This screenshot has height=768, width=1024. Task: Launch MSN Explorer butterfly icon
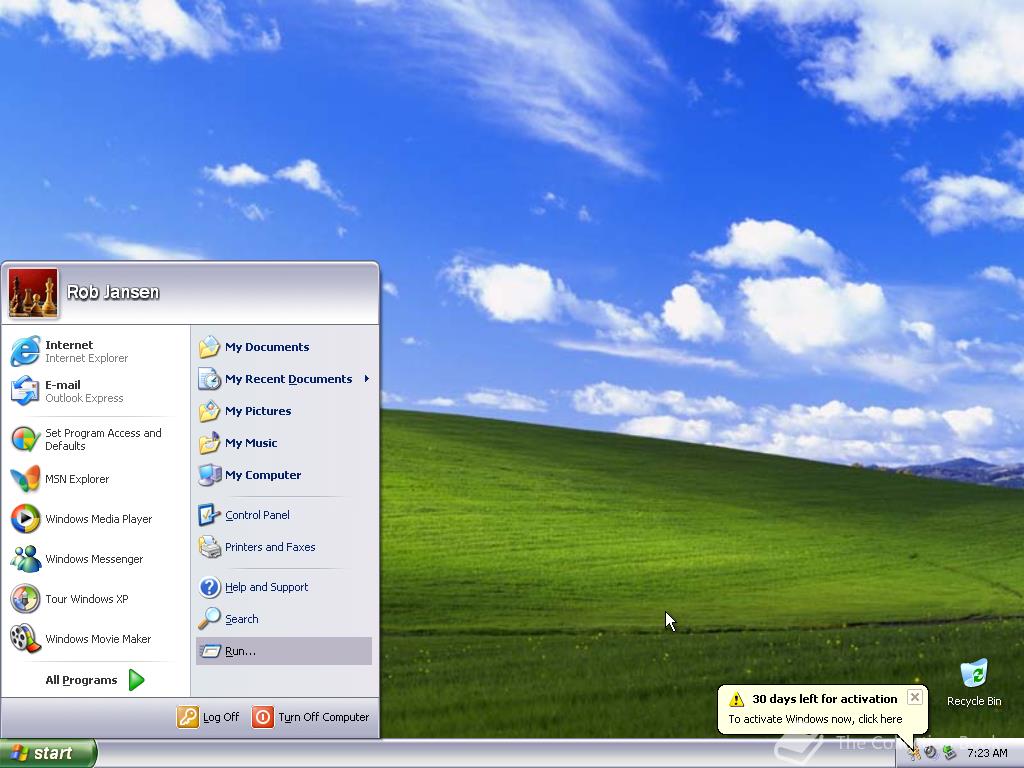tap(25, 479)
